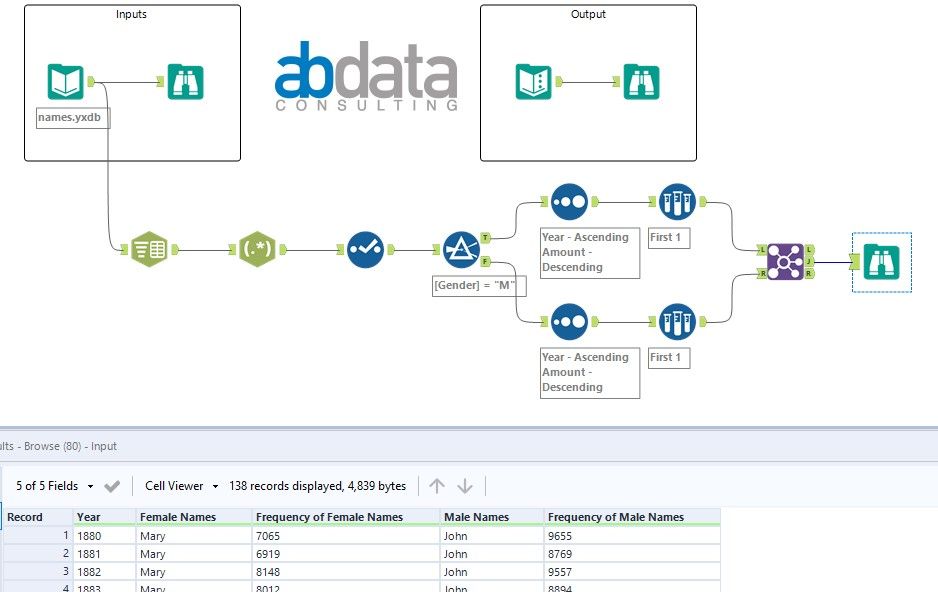Click the 138 records displayed status text
Screen dimensions: 938x592
(x=317, y=486)
